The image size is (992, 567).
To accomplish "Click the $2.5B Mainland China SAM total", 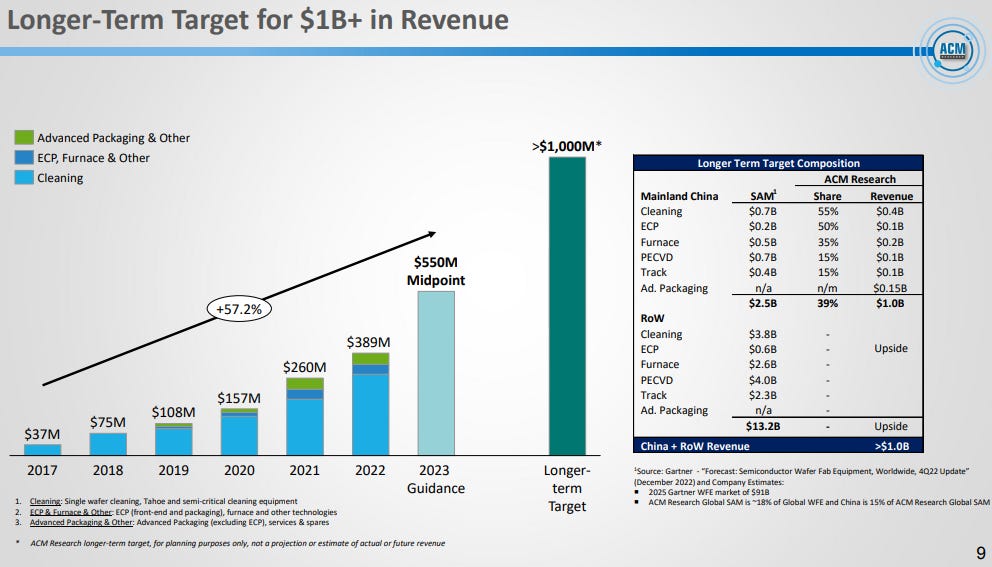I will pos(763,304).
